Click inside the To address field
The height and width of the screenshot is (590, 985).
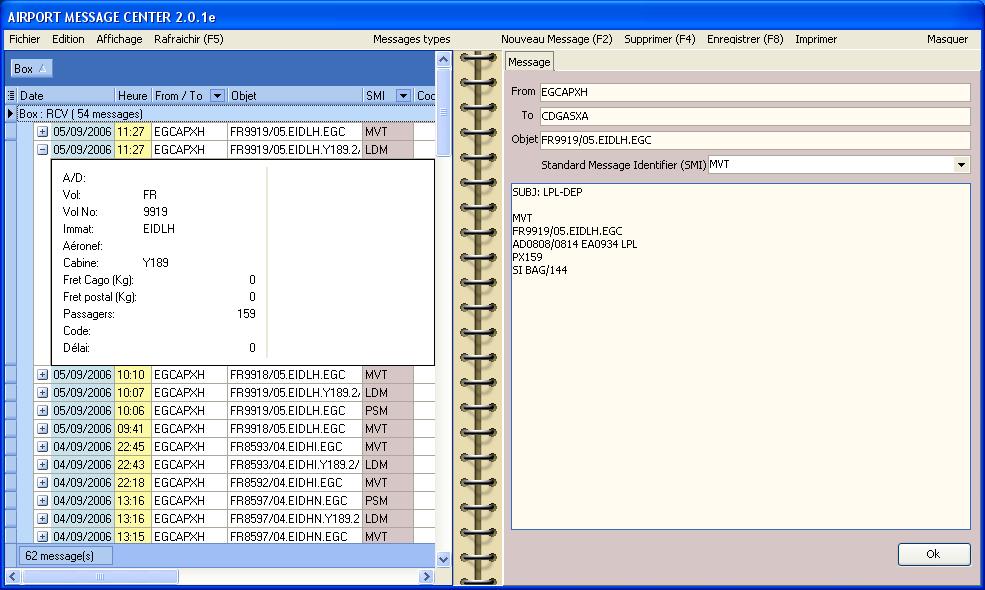click(x=754, y=116)
